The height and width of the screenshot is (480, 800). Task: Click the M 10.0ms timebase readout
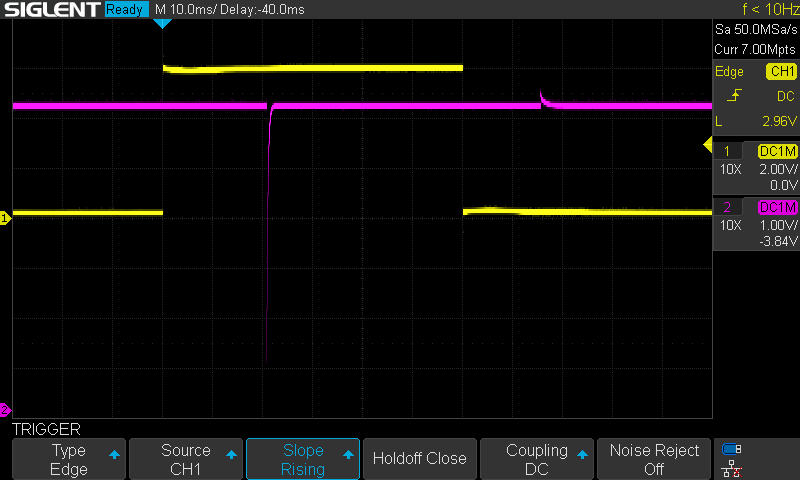click(x=185, y=9)
